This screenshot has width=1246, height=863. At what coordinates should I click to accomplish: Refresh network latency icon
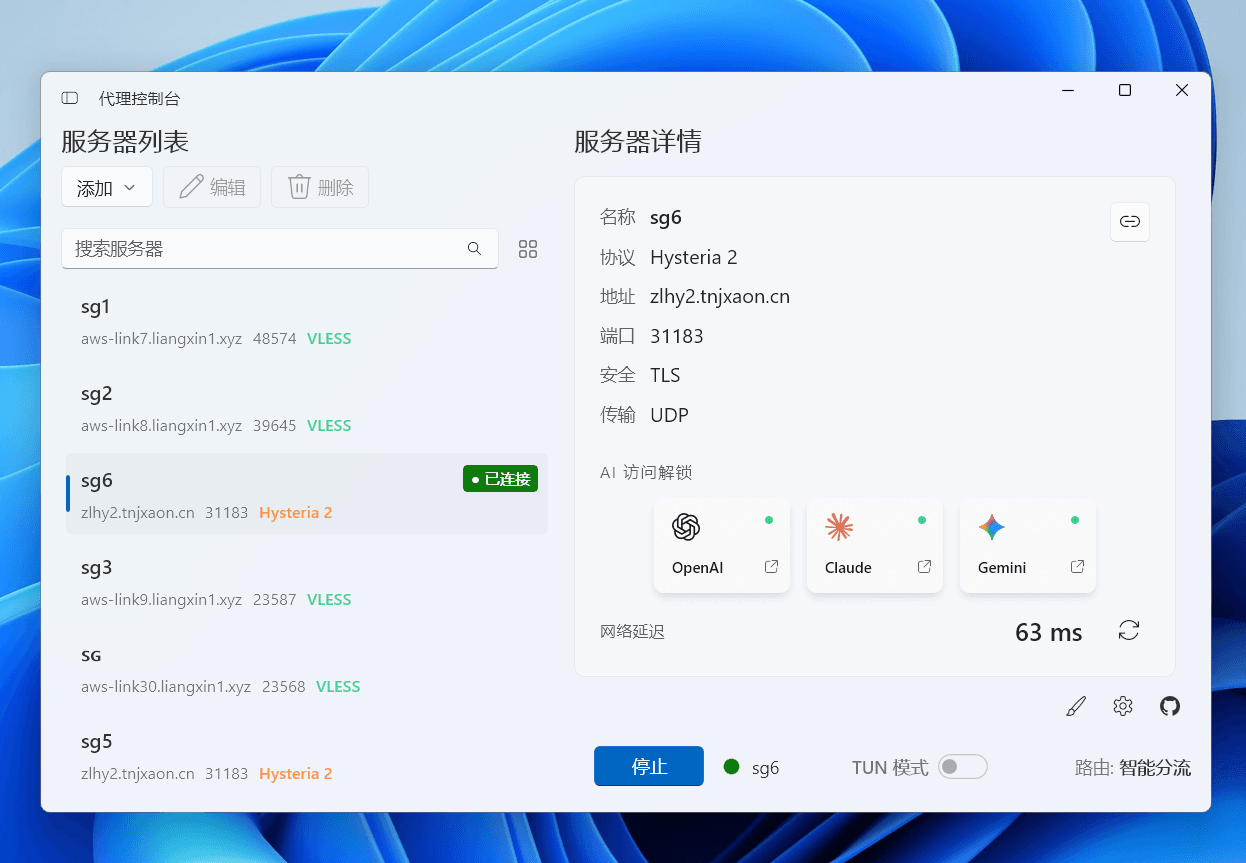[x=1129, y=630]
